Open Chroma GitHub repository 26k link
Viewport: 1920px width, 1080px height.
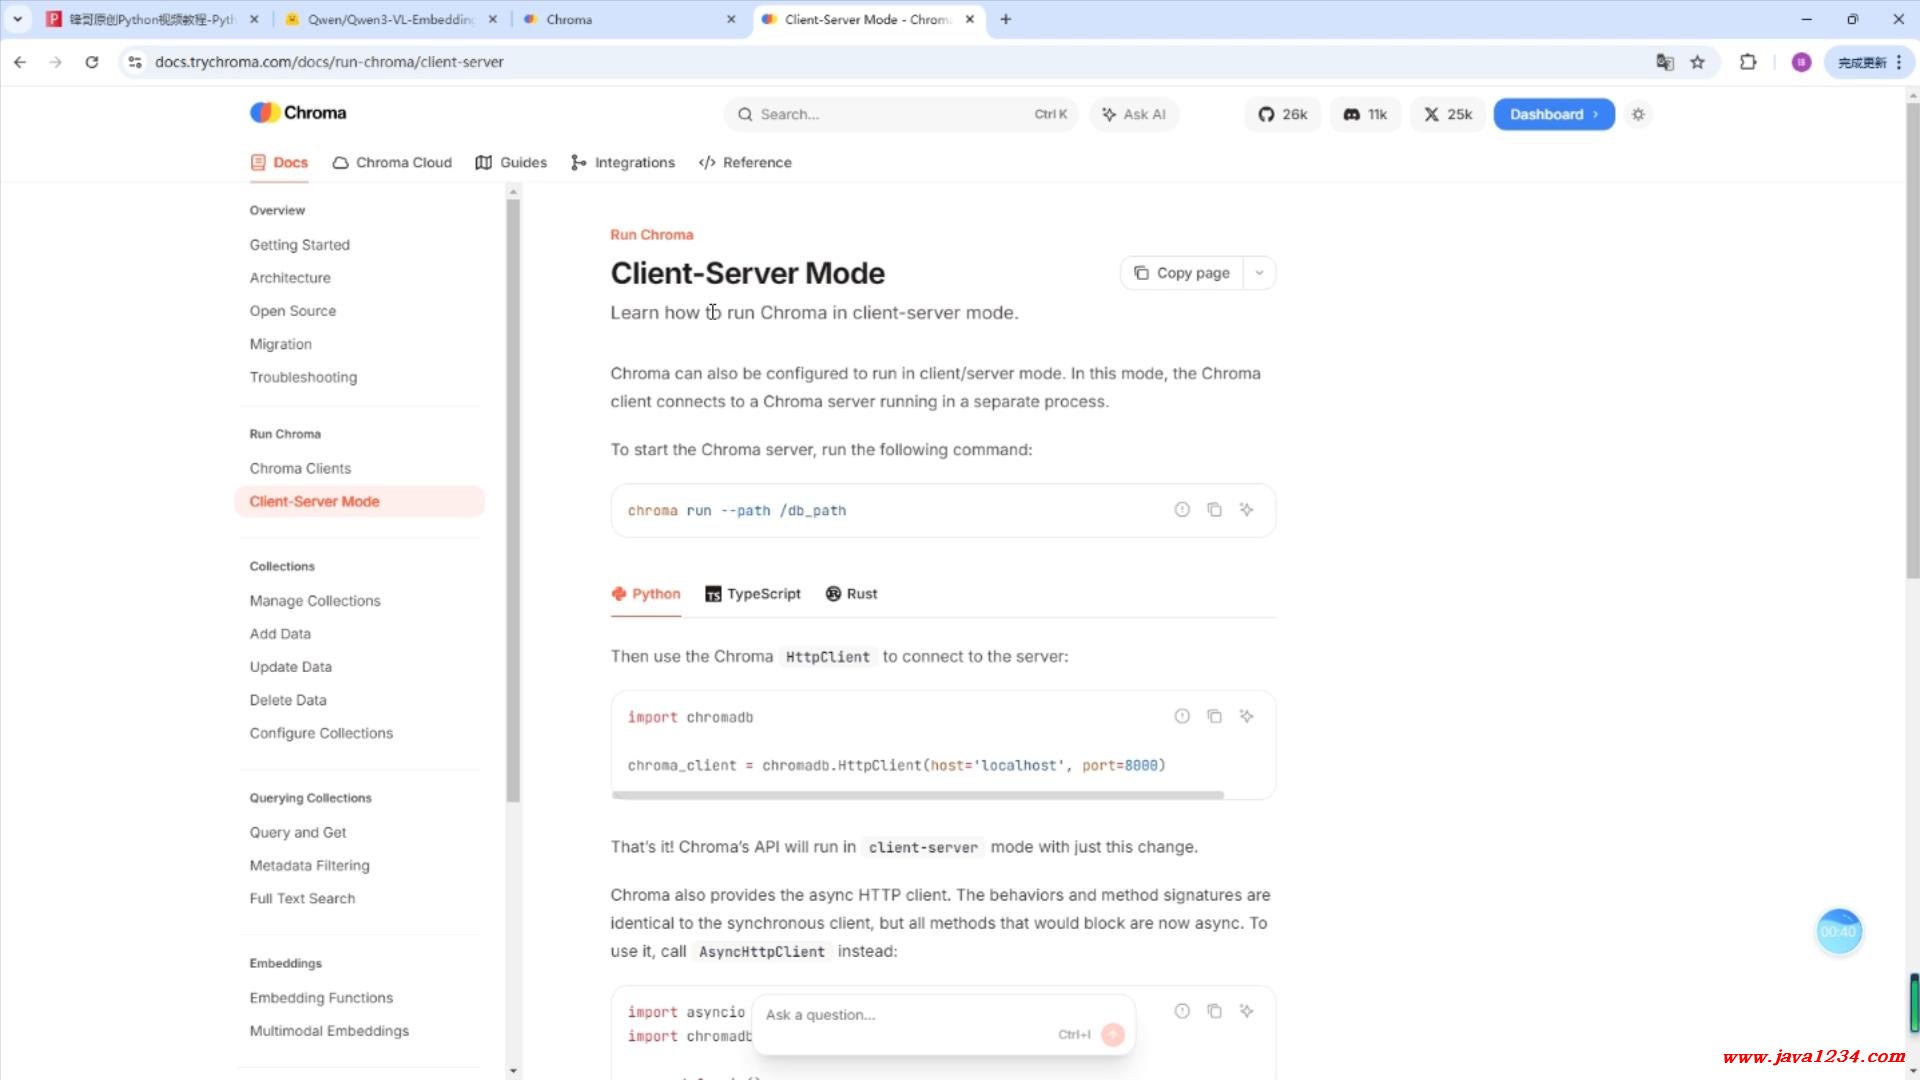pyautogui.click(x=1283, y=114)
